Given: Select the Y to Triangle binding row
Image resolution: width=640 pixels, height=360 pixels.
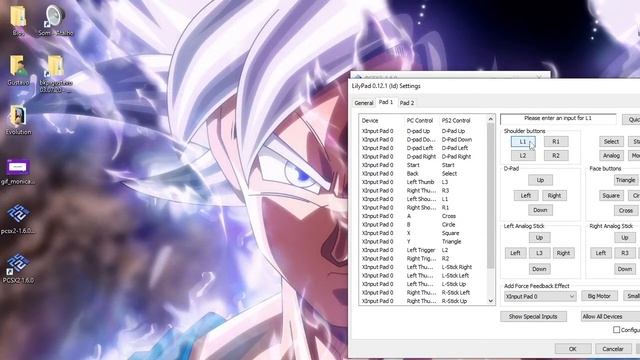Looking at the screenshot, I should (423, 242).
